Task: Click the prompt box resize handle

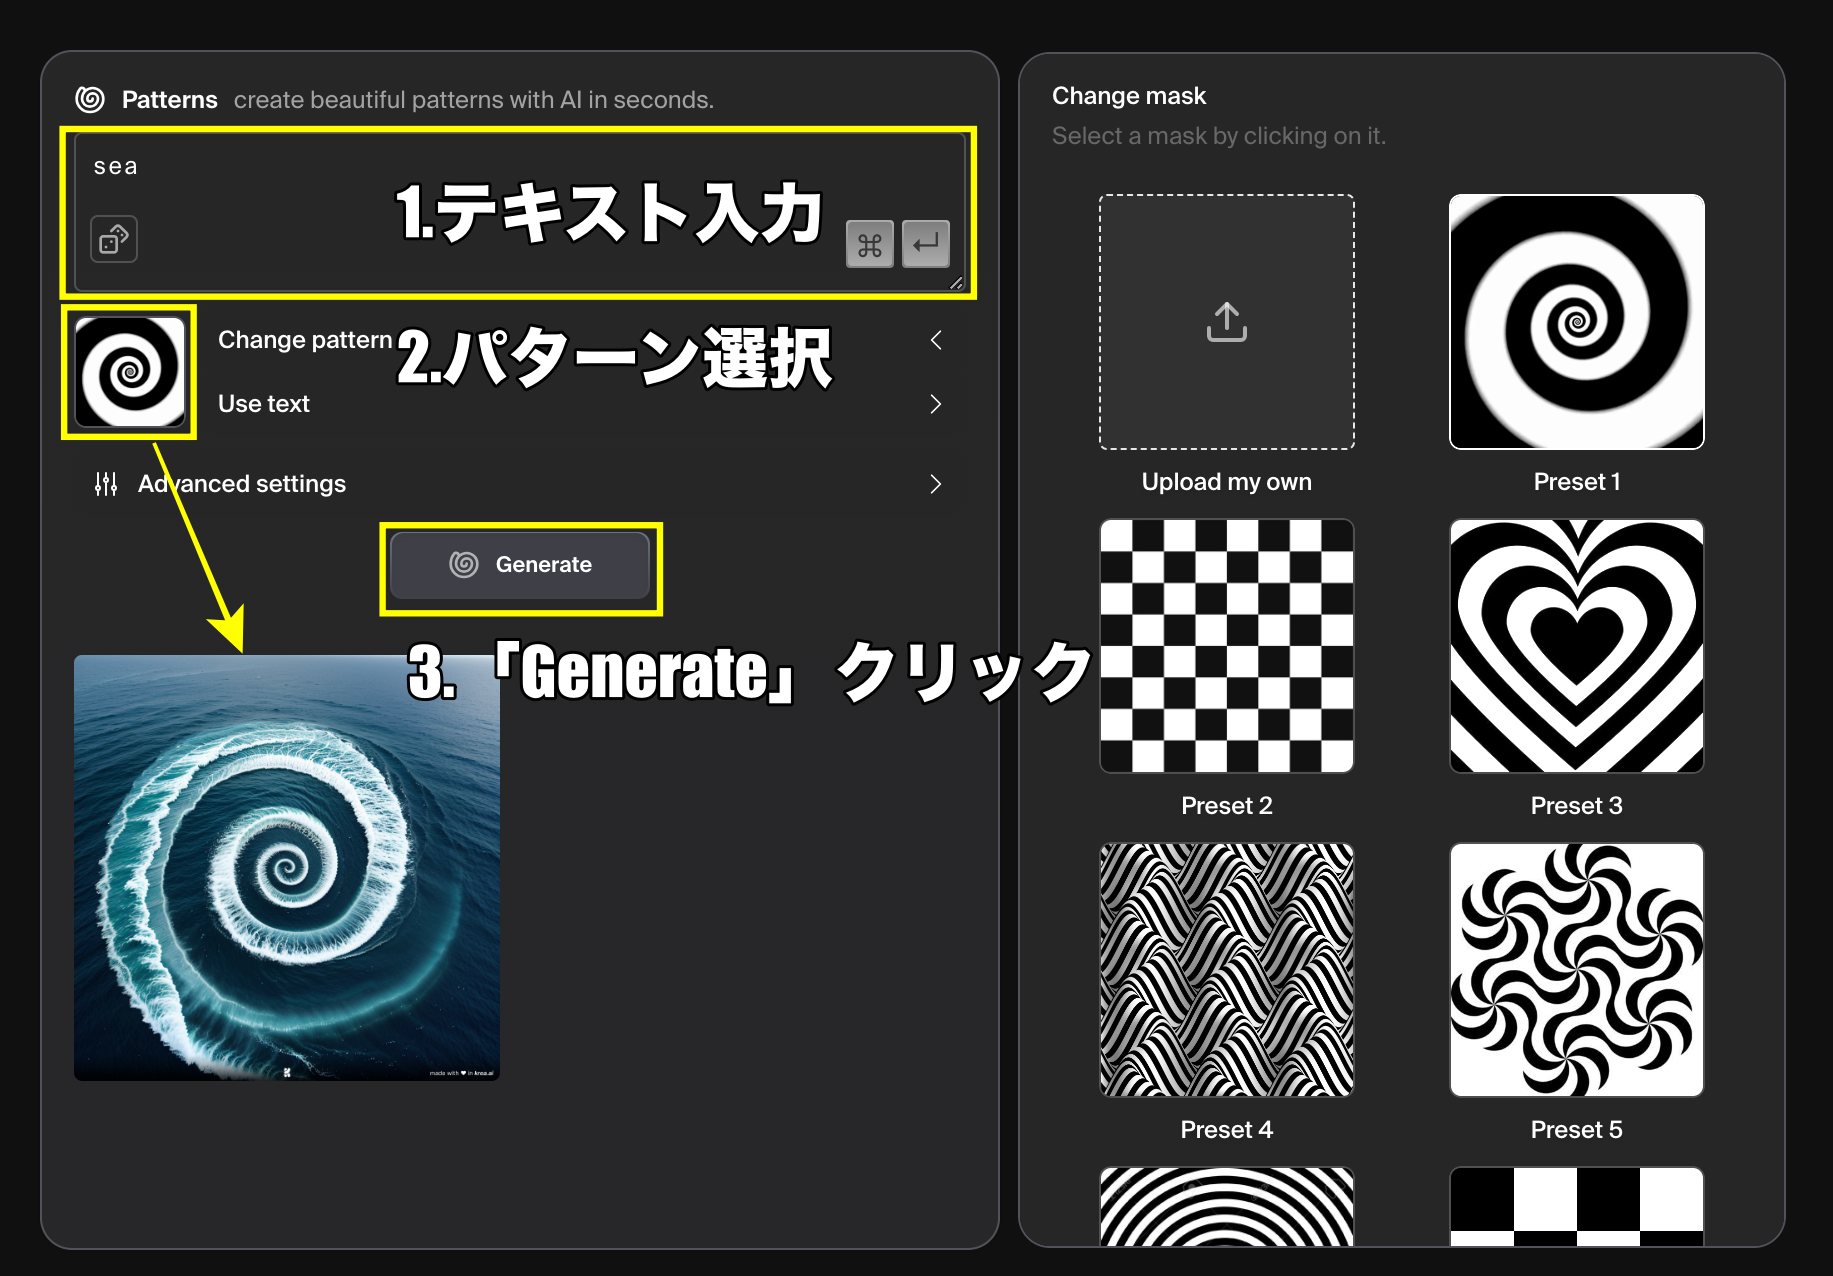Action: [956, 283]
